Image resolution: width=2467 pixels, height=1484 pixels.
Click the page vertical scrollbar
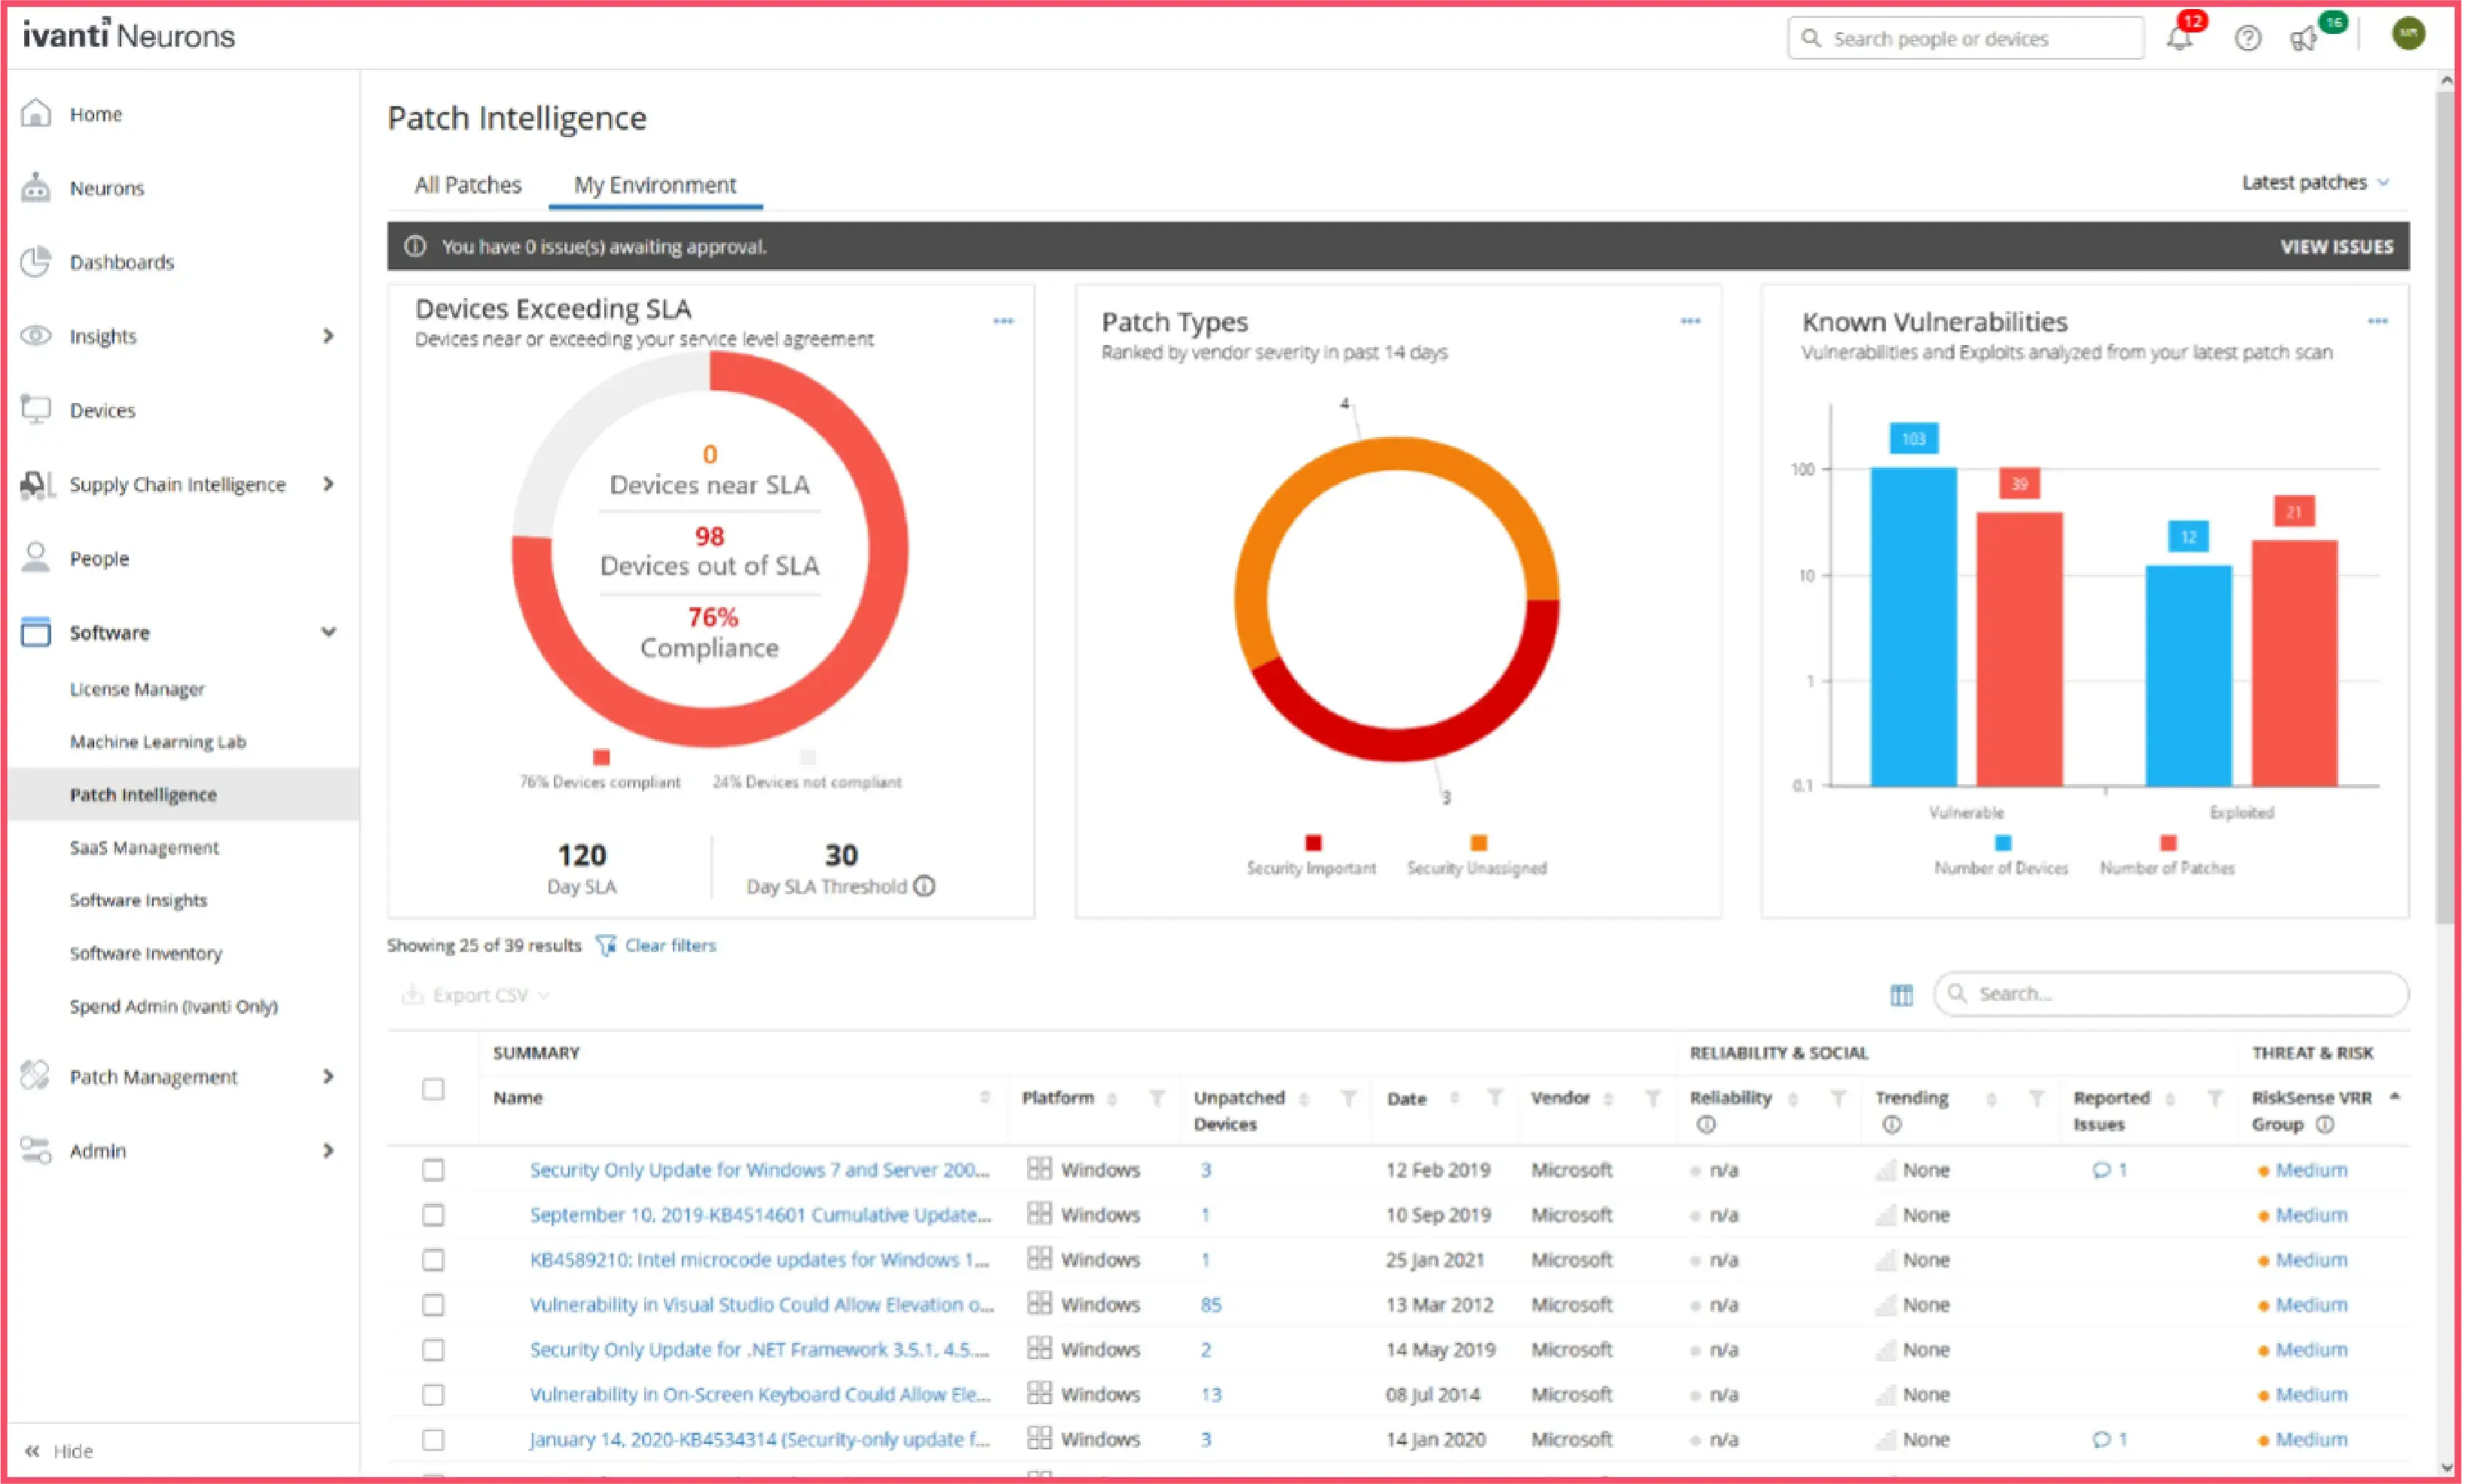pyautogui.click(x=2445, y=507)
